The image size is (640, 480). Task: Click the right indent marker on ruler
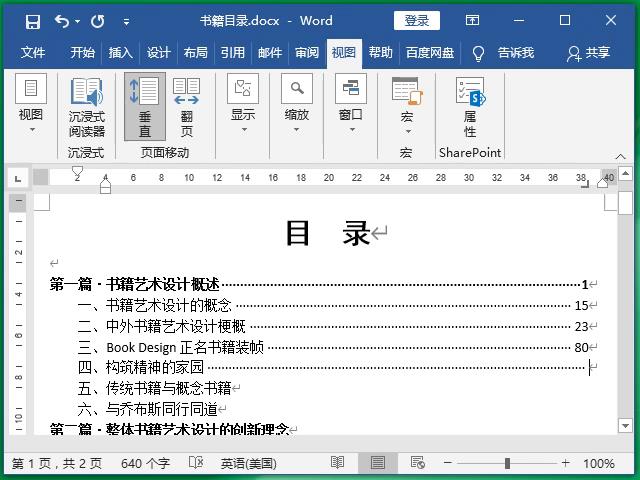click(602, 184)
